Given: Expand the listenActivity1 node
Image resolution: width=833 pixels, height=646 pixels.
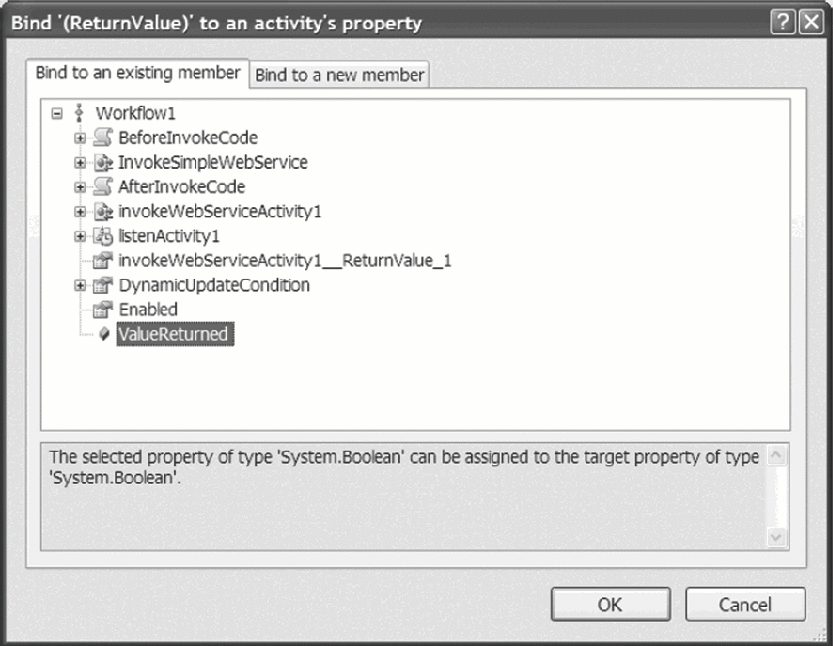Looking at the screenshot, I should pos(80,236).
